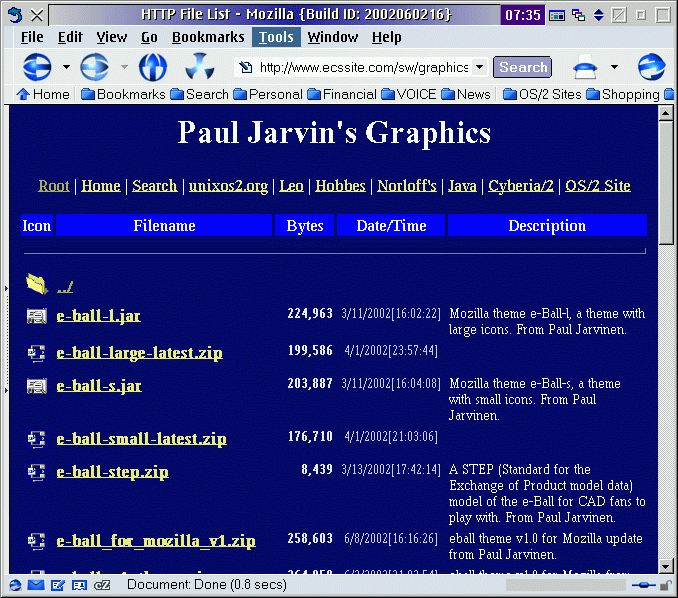Open the News bookmarks folder
The image size is (678, 598).
pos(466,94)
